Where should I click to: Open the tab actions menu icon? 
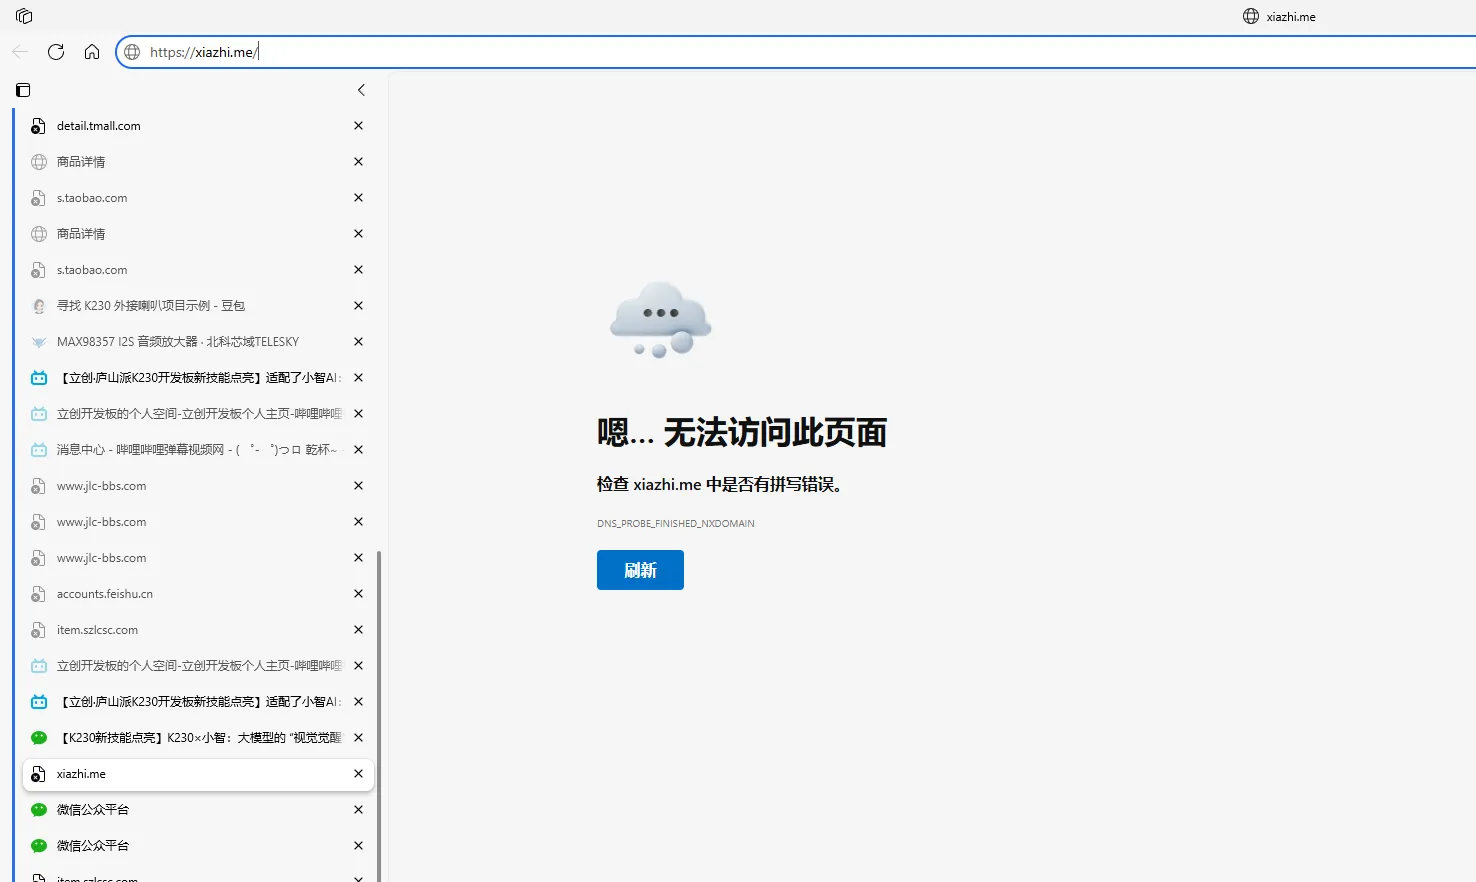click(23, 16)
